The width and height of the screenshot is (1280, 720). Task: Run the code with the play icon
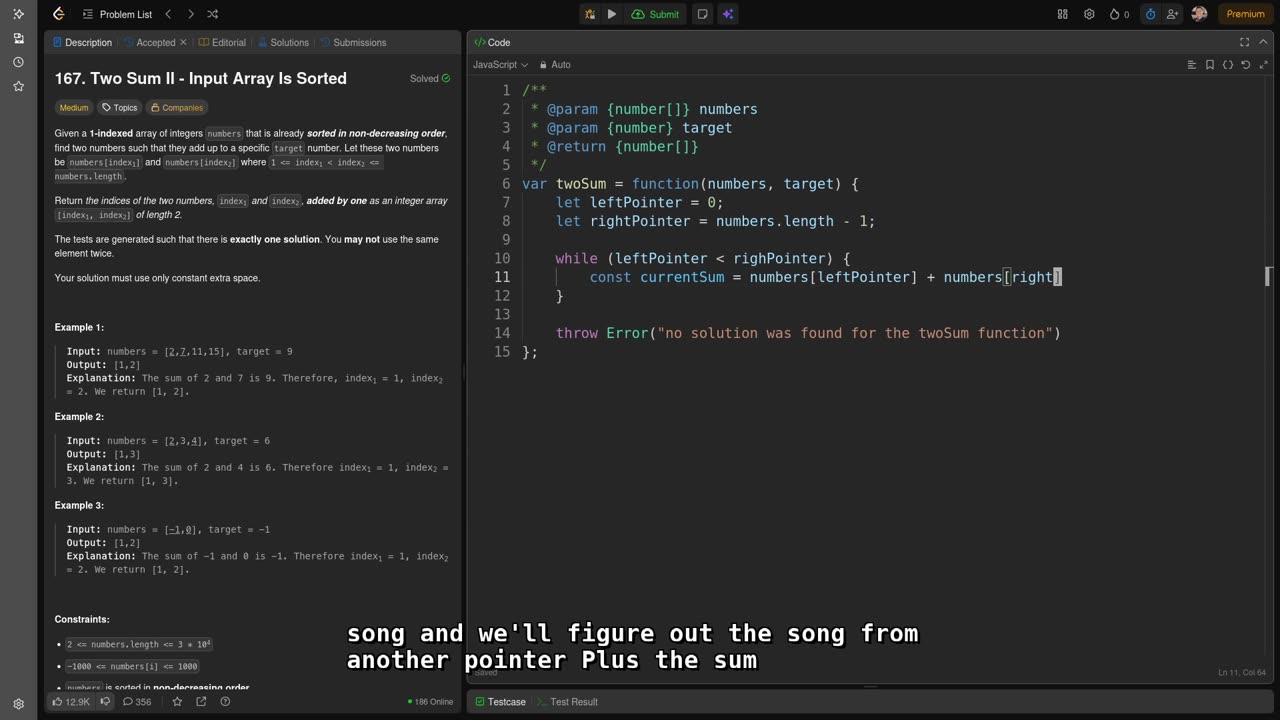pos(612,14)
